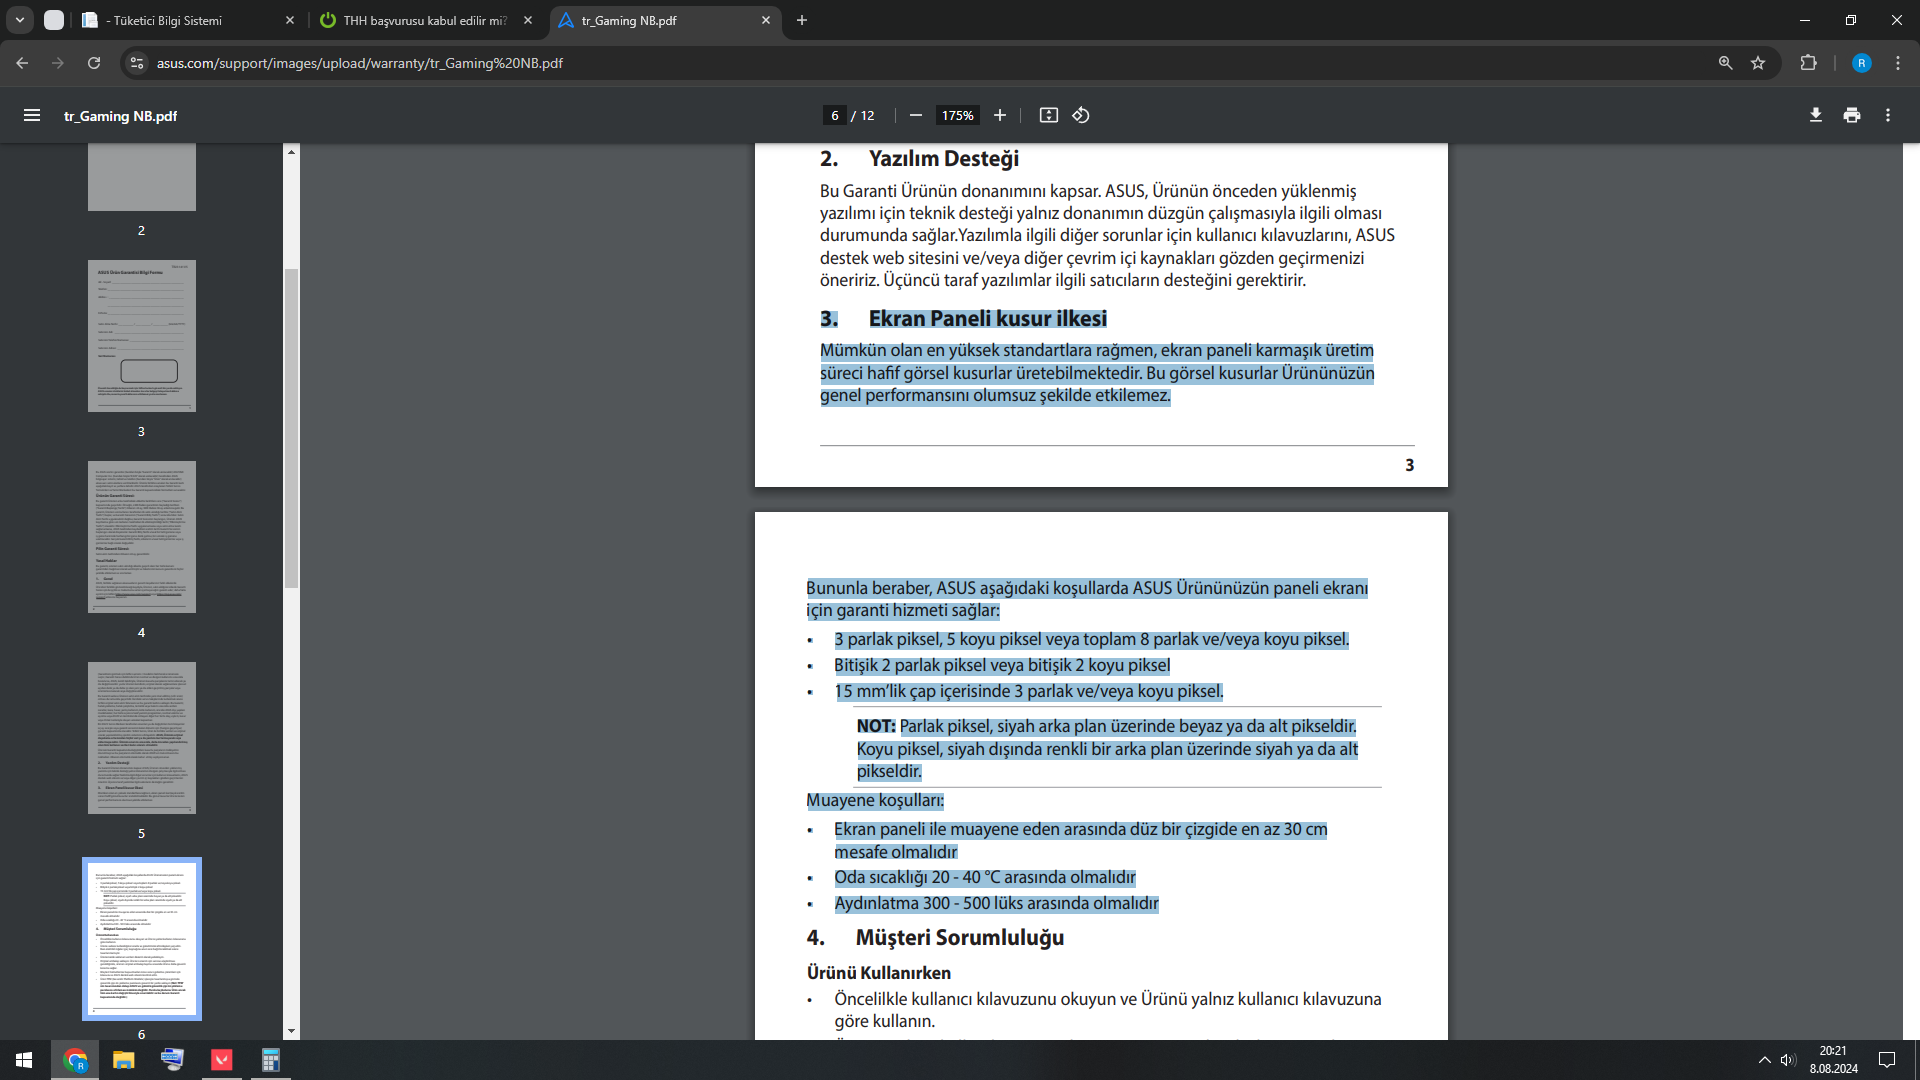Bookmark this page with the star icon
This screenshot has height=1080, width=1920.
click(x=1758, y=63)
